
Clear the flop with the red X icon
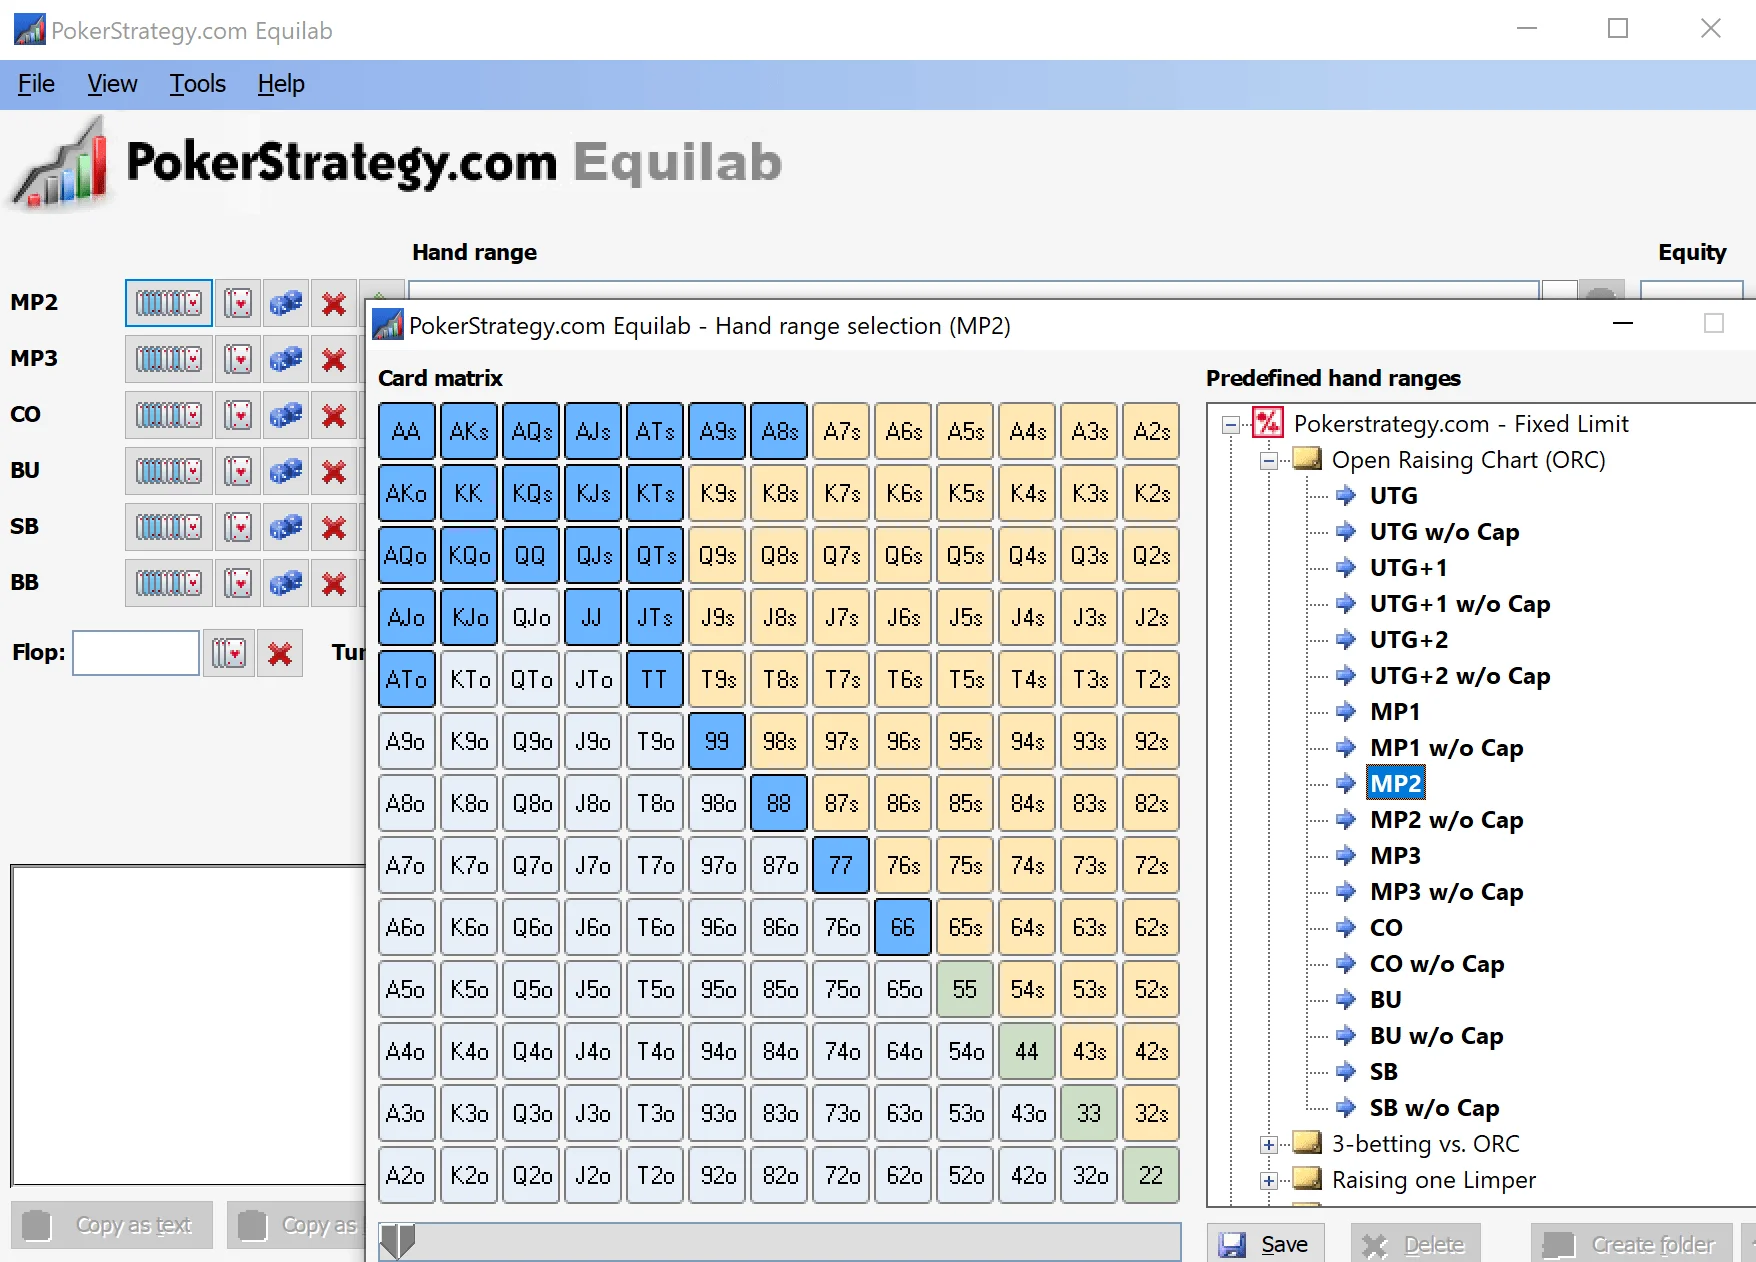click(x=280, y=653)
